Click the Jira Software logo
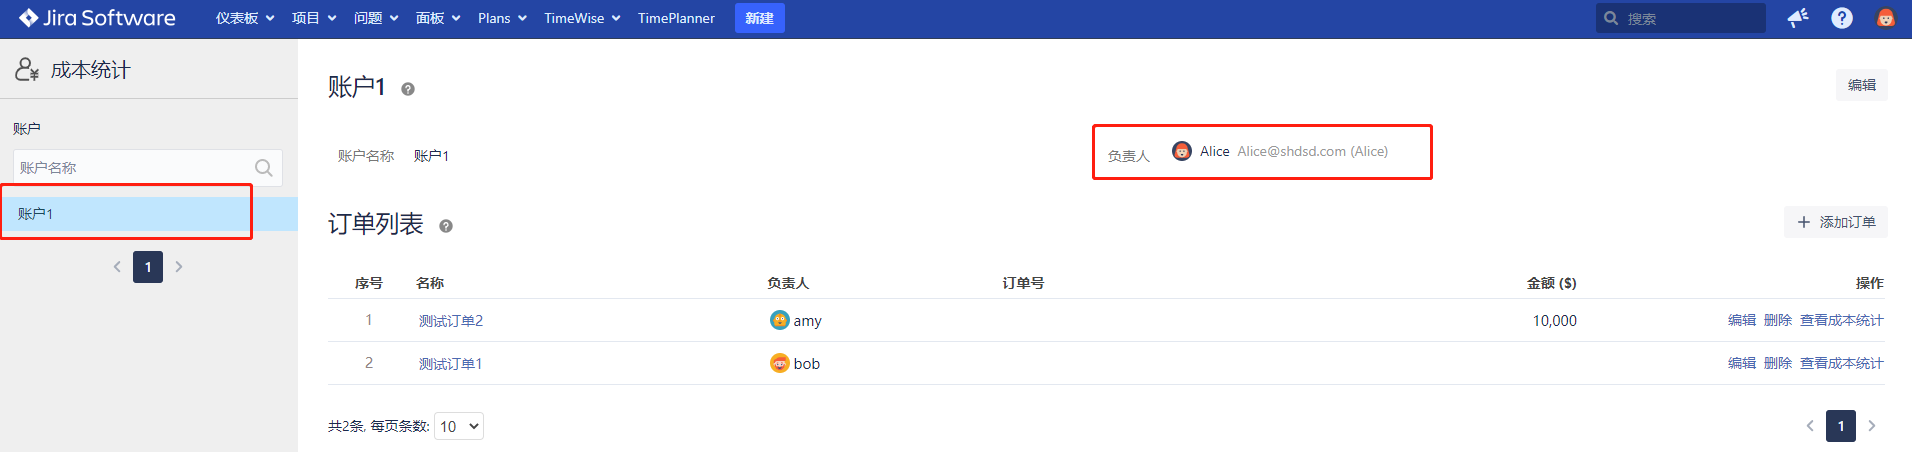The width and height of the screenshot is (1912, 452). pyautogui.click(x=97, y=18)
